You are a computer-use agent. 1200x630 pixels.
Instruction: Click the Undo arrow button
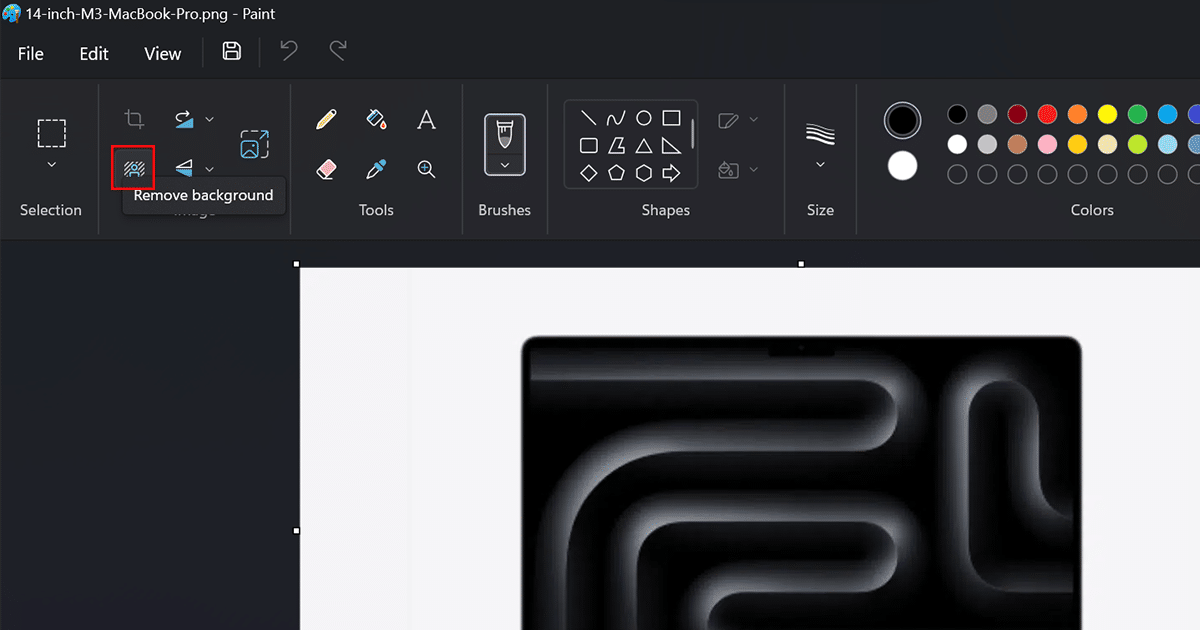(289, 52)
